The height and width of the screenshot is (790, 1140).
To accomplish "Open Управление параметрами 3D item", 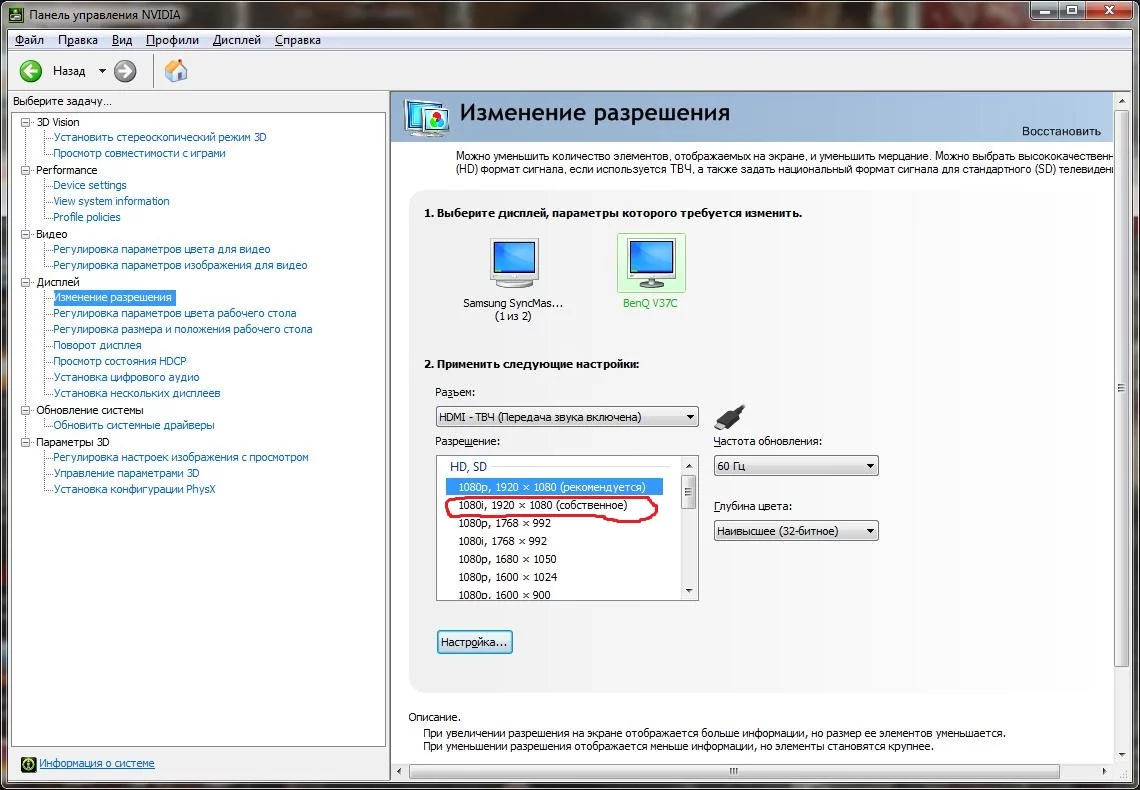I will (127, 473).
